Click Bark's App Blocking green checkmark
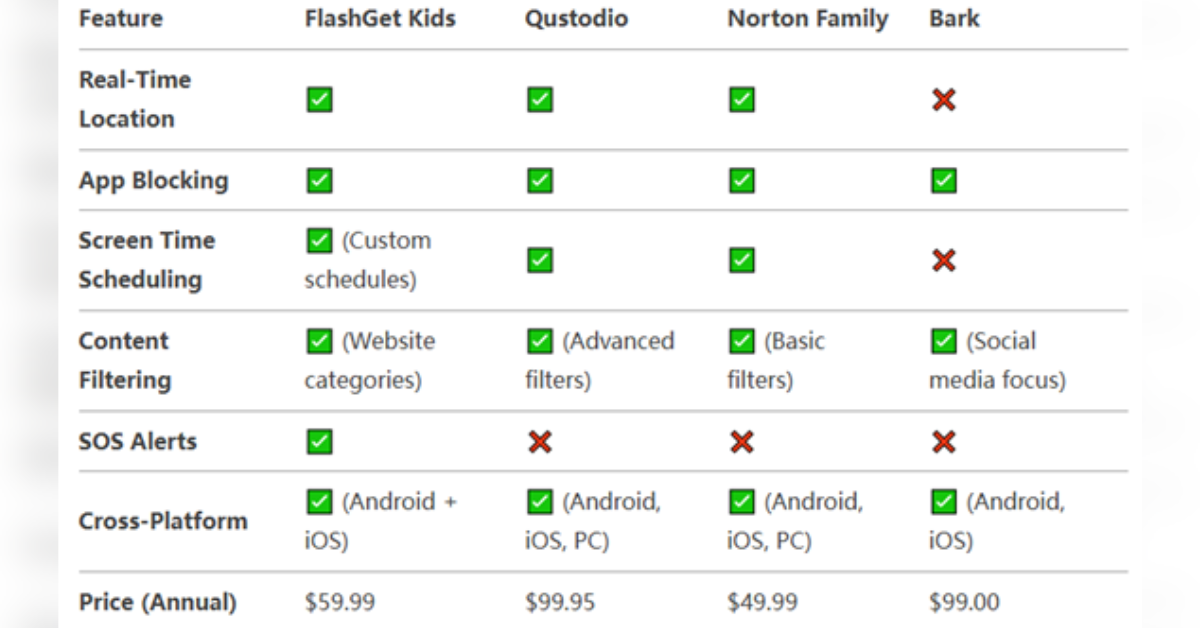Screen dimensions: 1200x628 coord(943,181)
